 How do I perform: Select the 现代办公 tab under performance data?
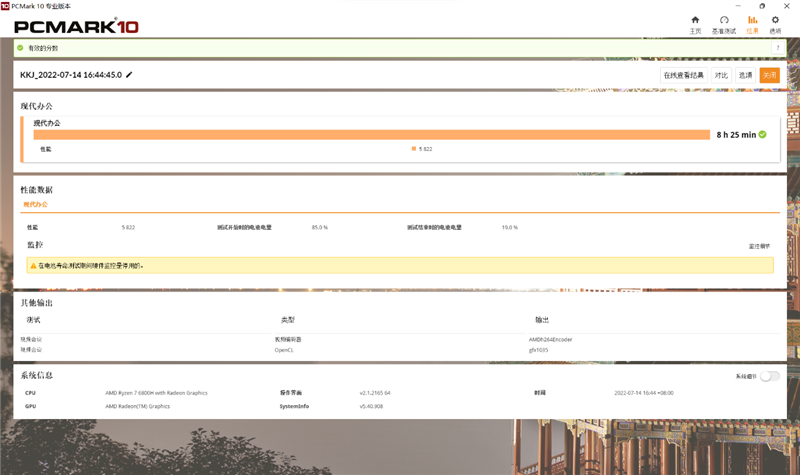(x=35, y=205)
